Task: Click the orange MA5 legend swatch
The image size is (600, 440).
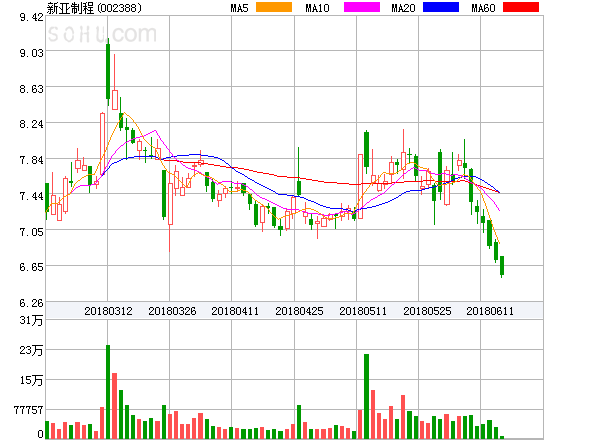Action: tap(274, 7)
